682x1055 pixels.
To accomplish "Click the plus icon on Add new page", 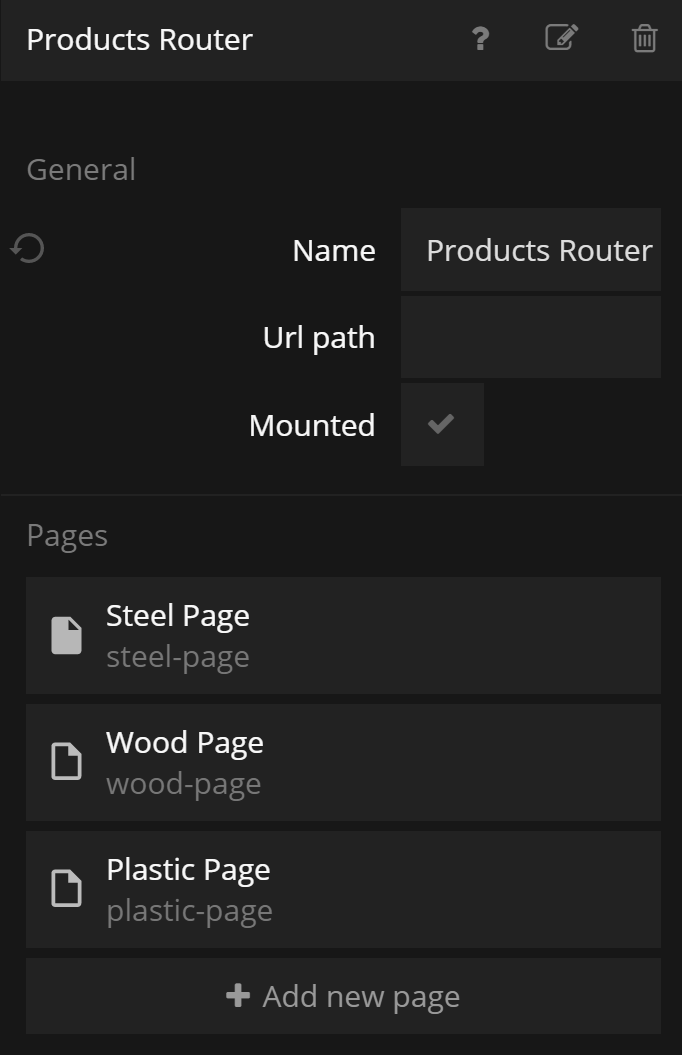I will (238, 996).
